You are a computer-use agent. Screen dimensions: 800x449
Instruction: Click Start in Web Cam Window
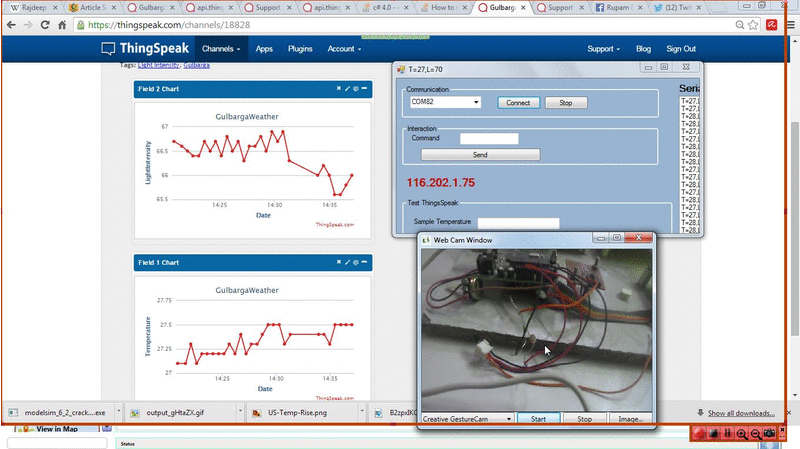538,419
